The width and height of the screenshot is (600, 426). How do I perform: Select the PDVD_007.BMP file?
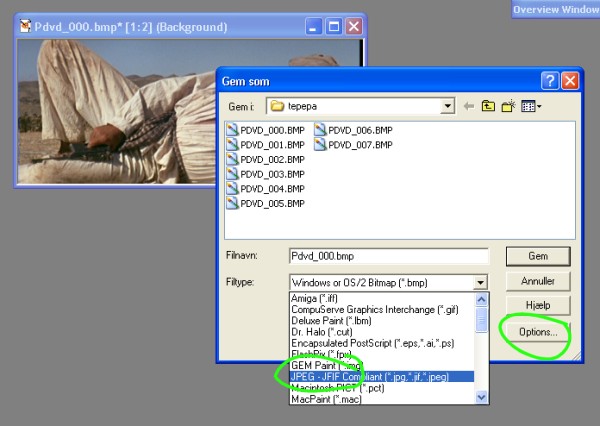(352, 144)
